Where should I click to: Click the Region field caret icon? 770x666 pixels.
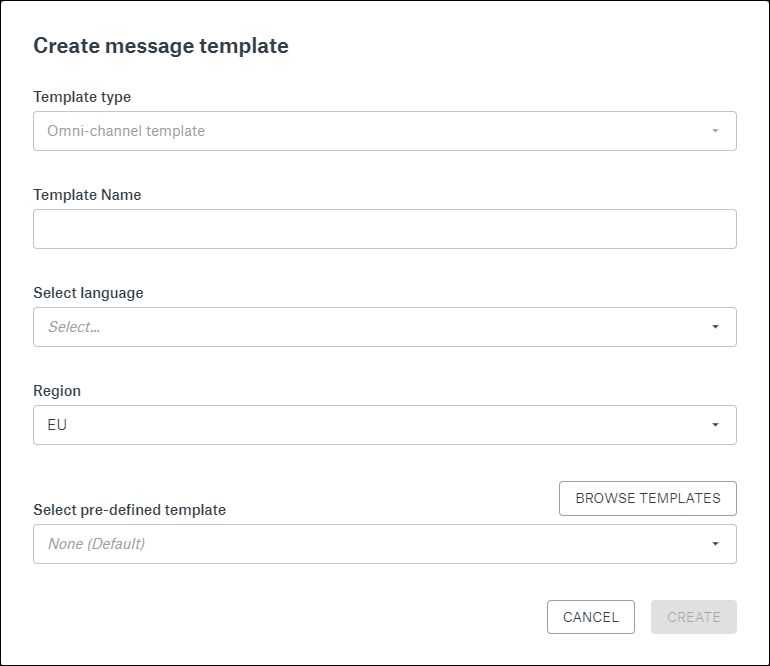pos(715,425)
